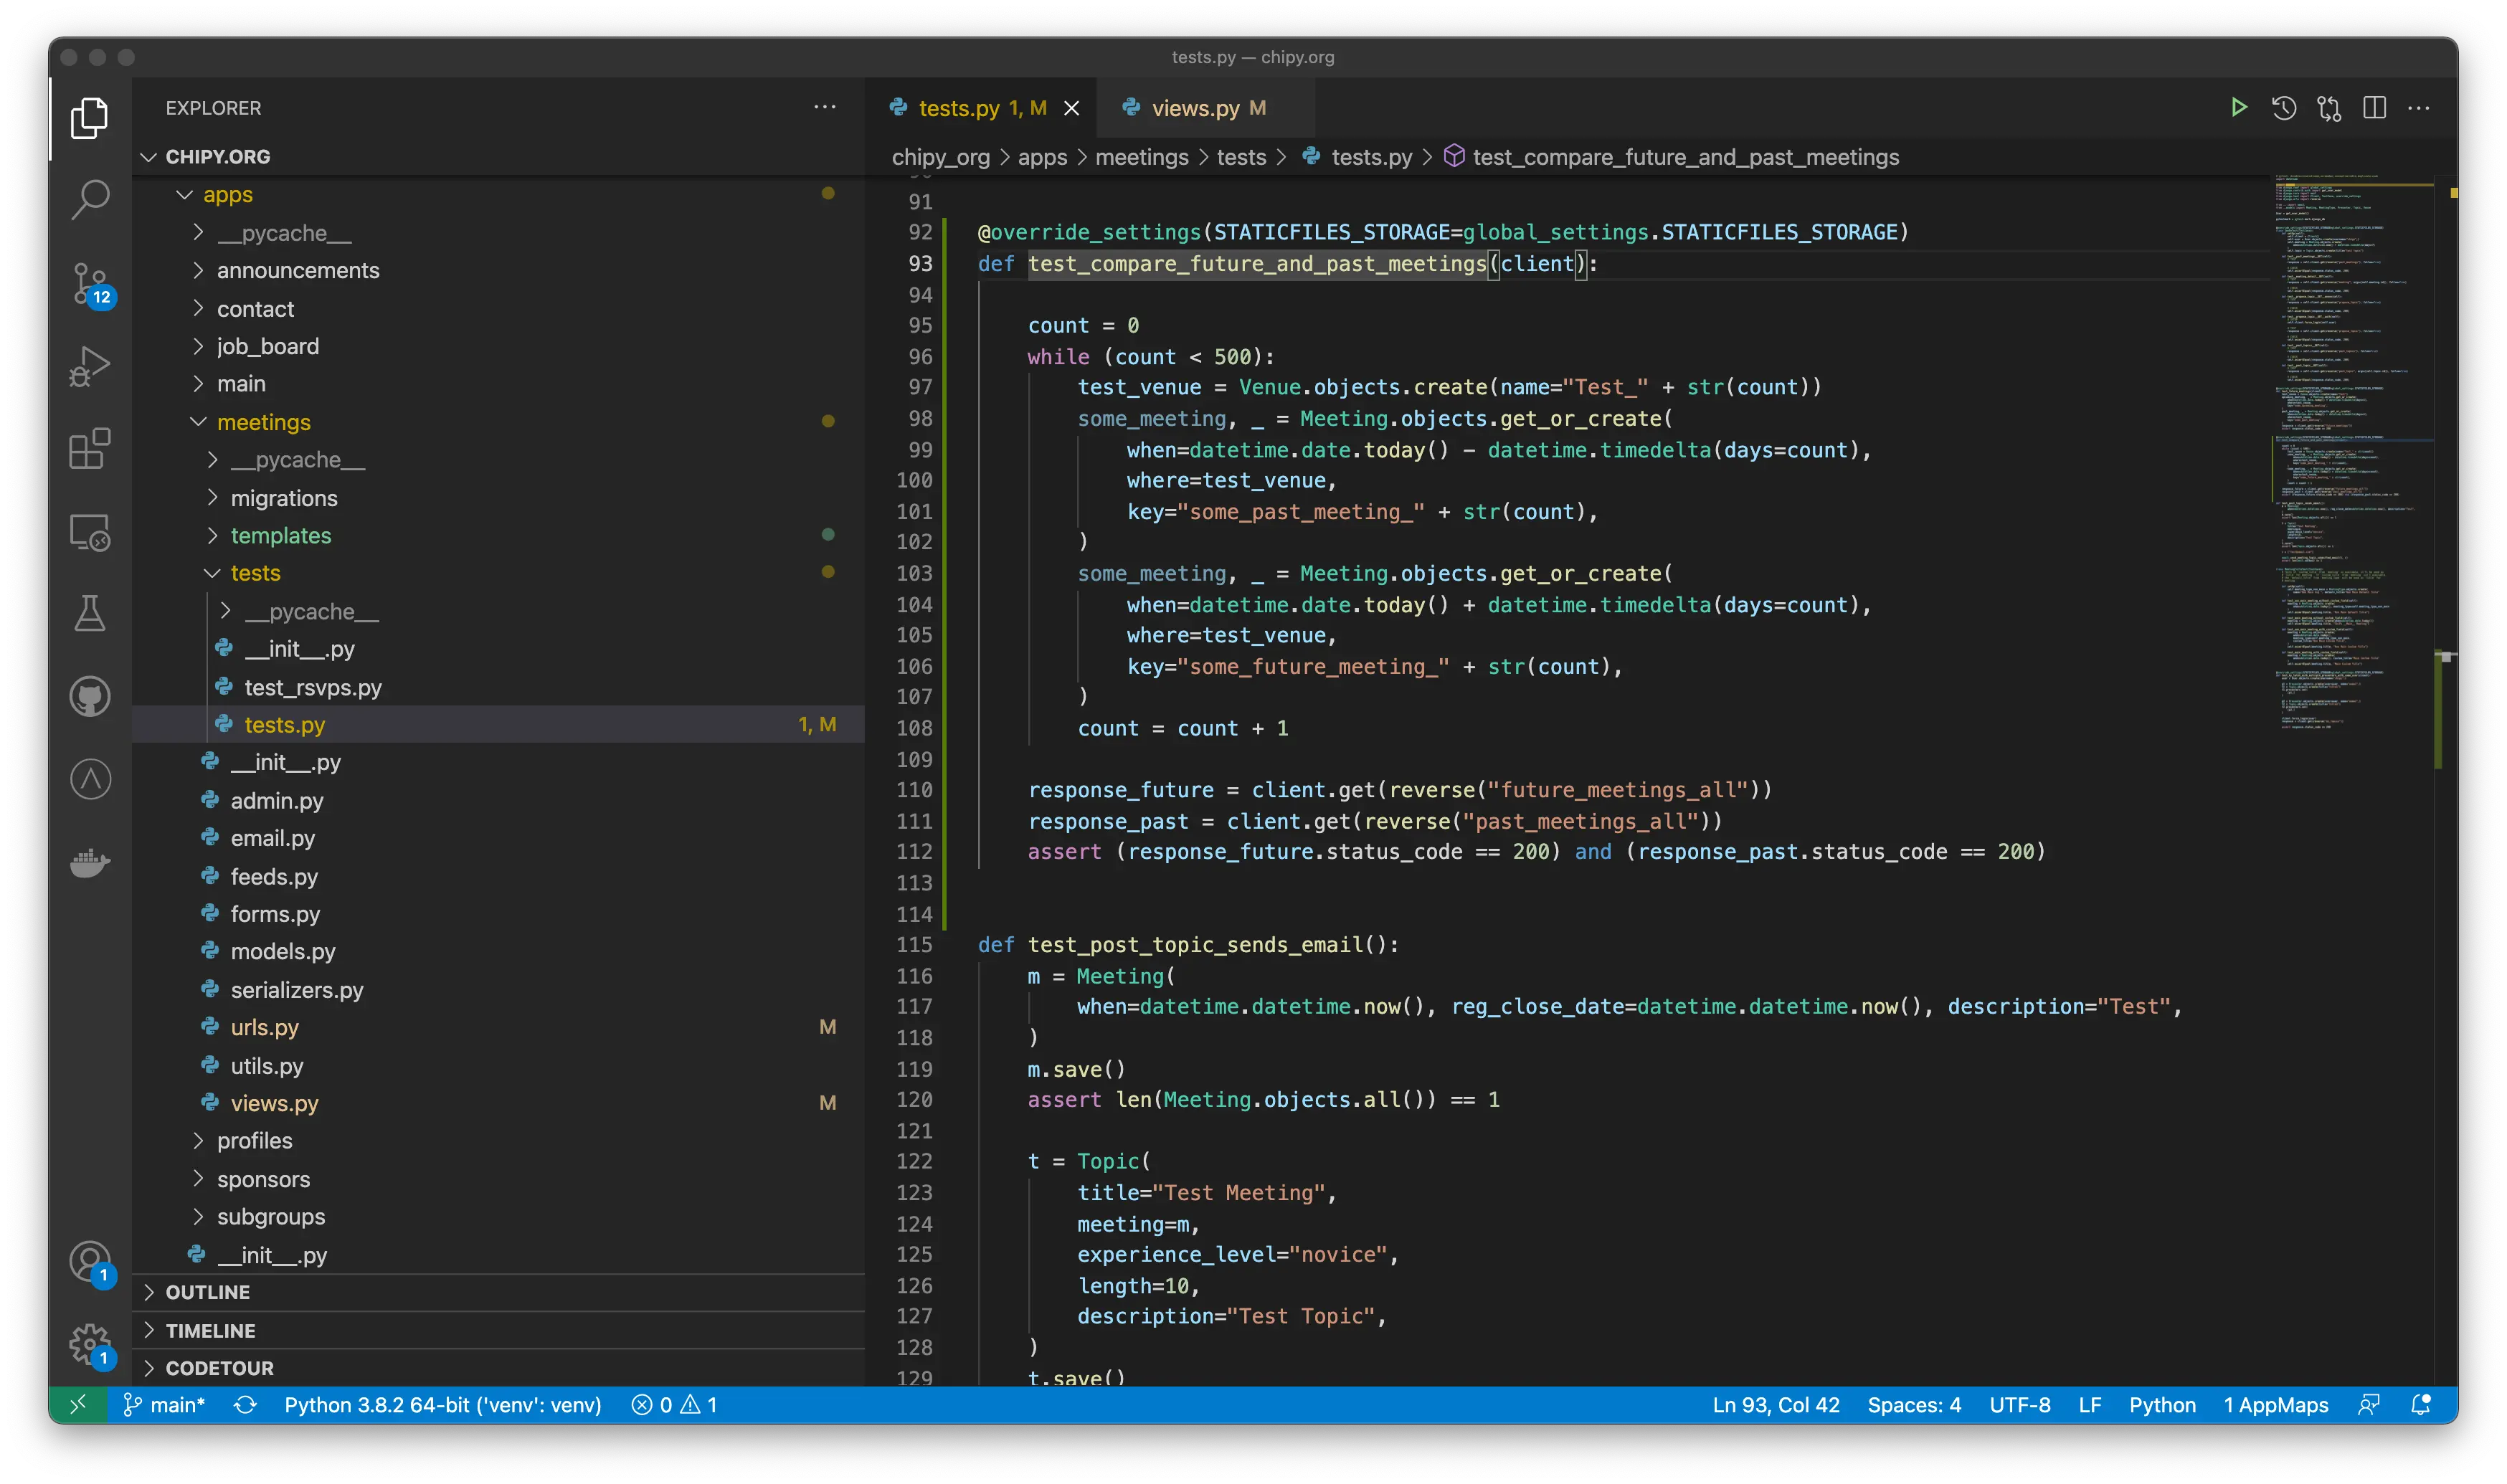Click the main* git branch indicator
Viewport: 2507px width, 1484px height.
point(164,1404)
